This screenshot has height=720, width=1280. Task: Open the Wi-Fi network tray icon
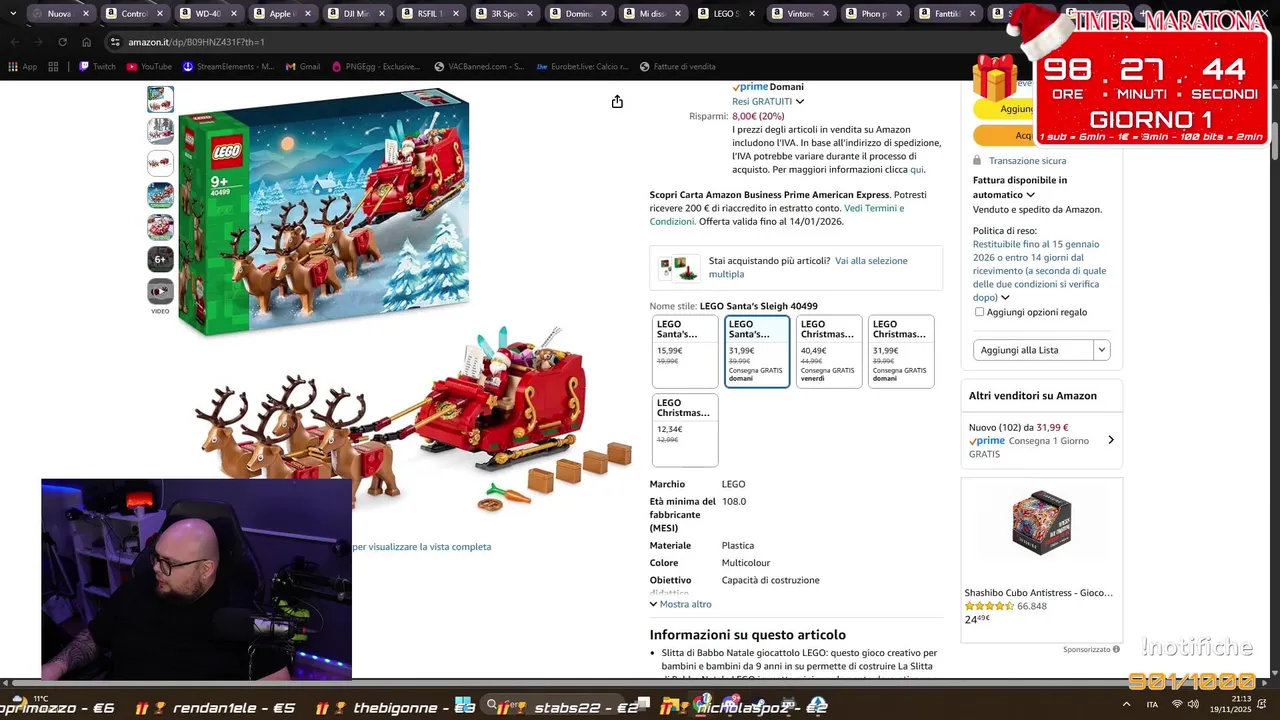pos(1177,704)
